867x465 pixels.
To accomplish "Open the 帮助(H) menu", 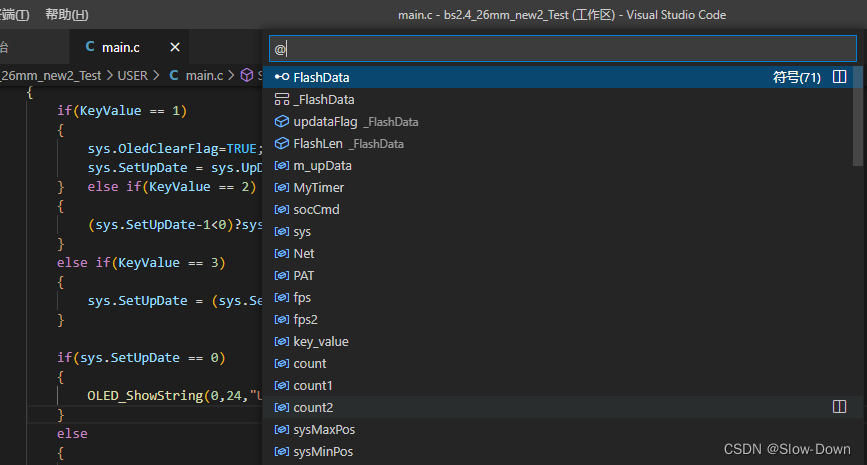I will click(x=67, y=15).
